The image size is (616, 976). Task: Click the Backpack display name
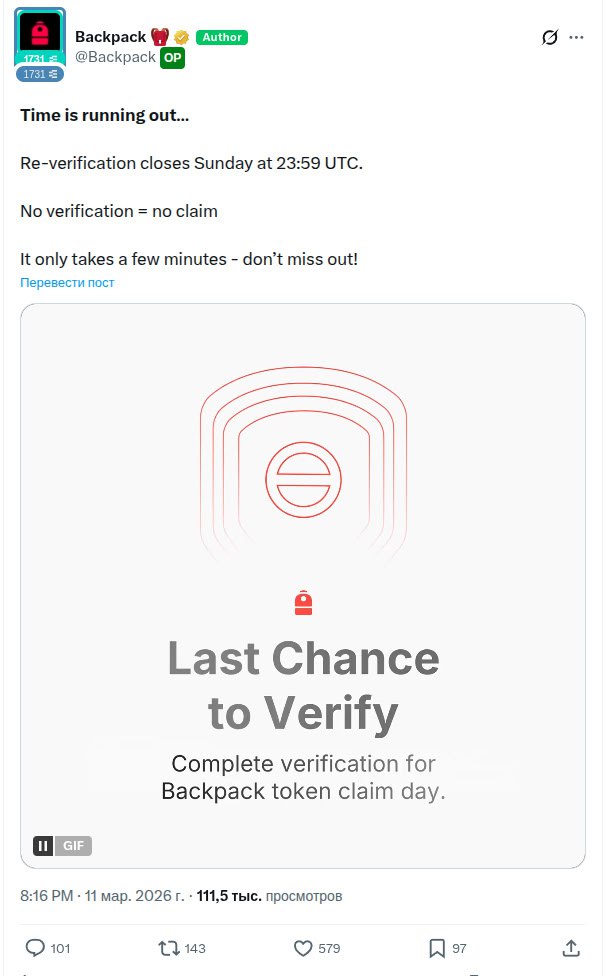[x=111, y=37]
